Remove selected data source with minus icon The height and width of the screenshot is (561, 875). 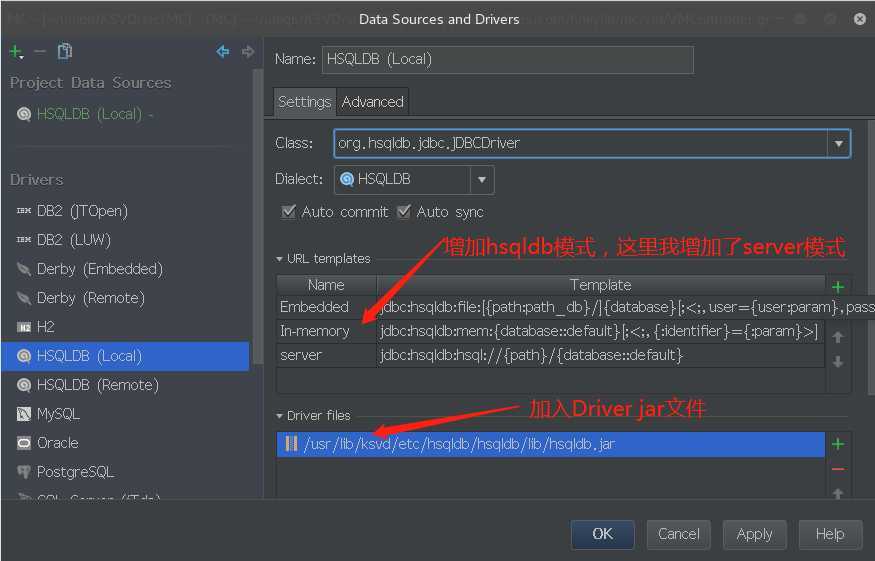click(x=40, y=52)
